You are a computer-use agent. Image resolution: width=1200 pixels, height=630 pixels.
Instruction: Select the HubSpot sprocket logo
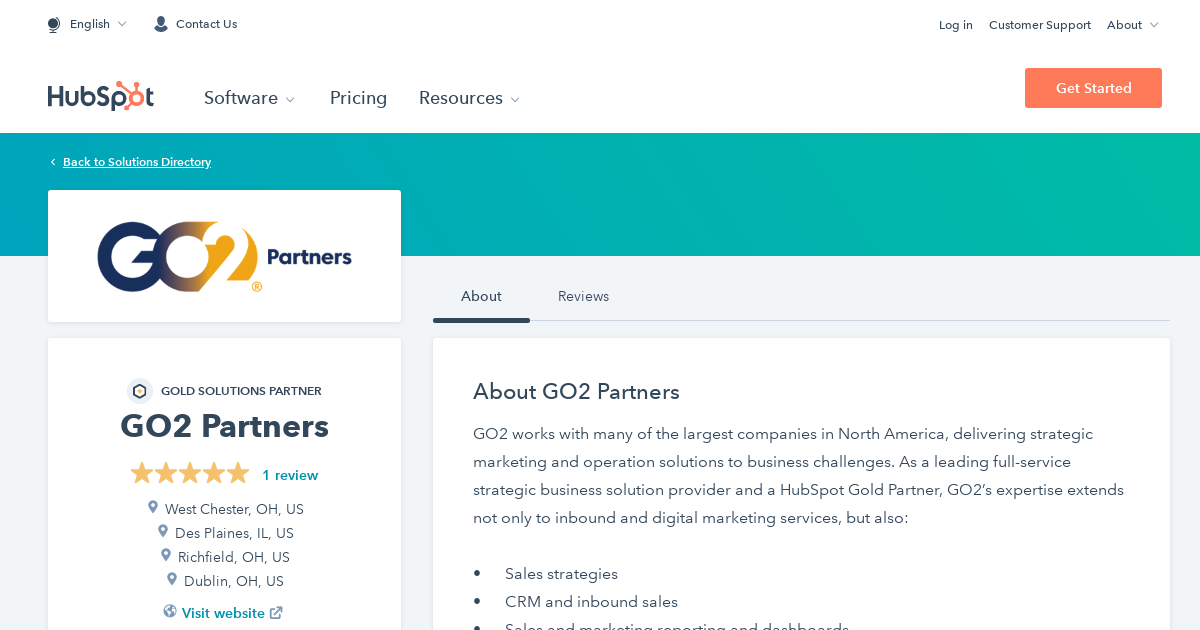pyautogui.click(x=100, y=96)
